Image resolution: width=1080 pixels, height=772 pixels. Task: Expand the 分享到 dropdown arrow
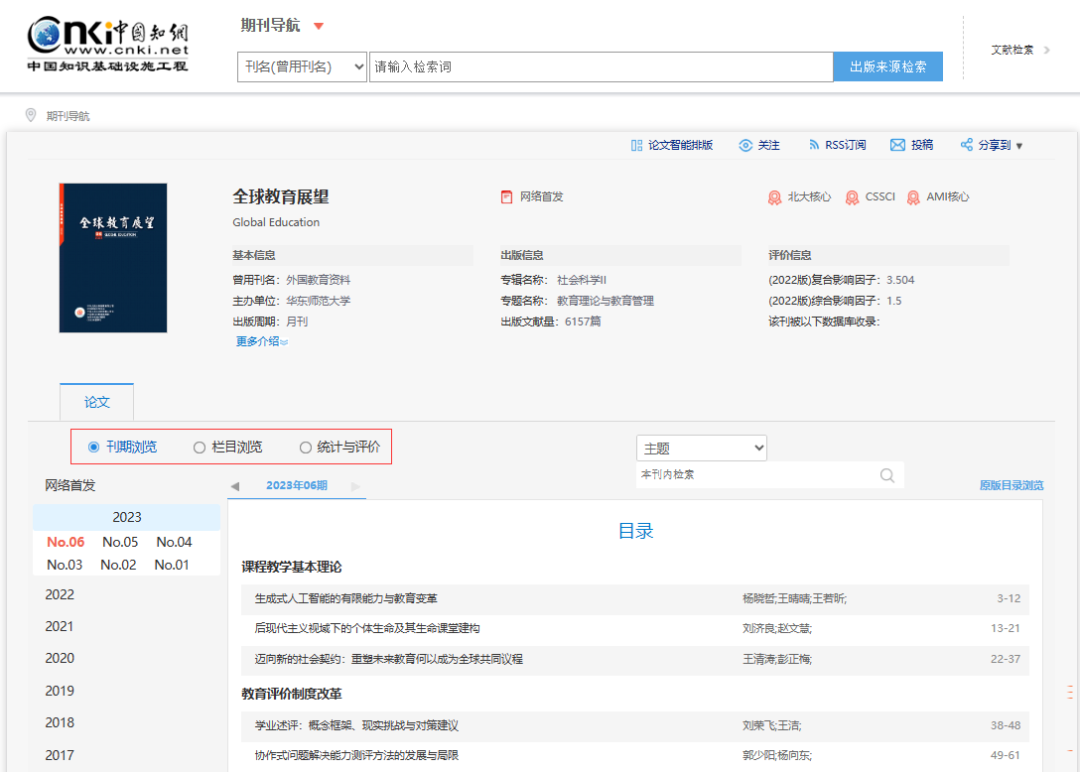coord(1019,146)
